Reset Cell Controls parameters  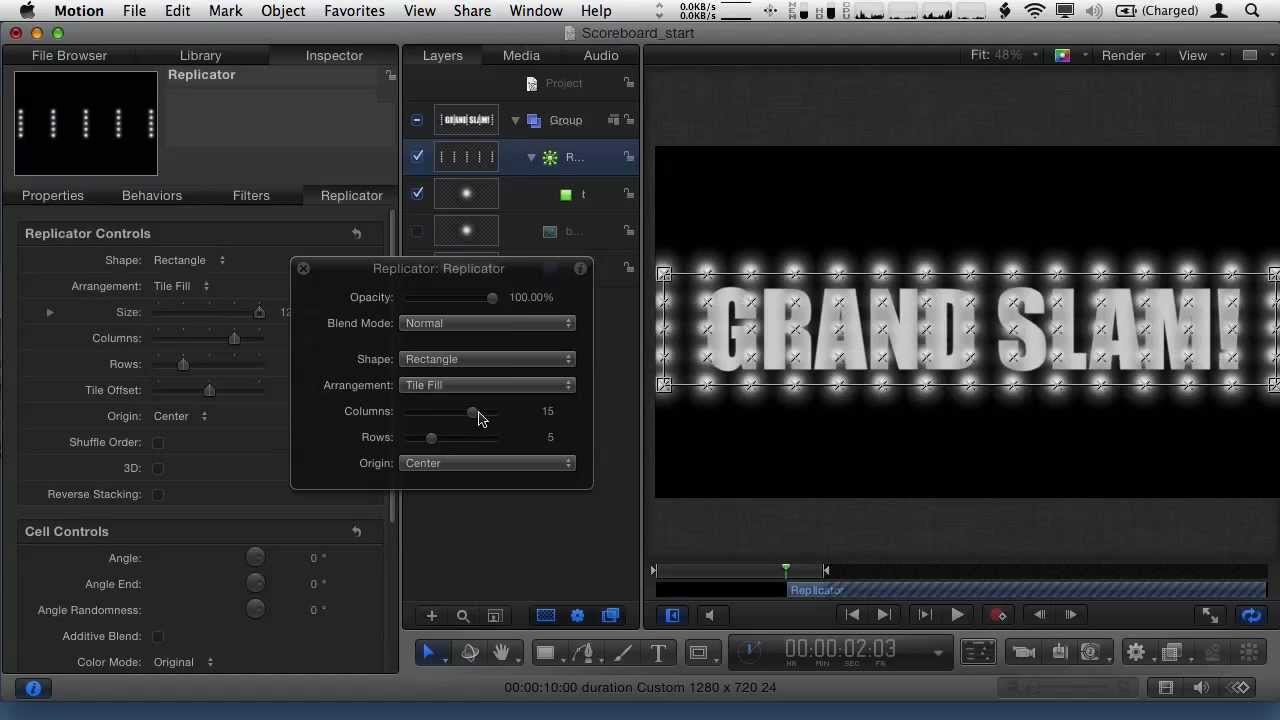(x=356, y=531)
